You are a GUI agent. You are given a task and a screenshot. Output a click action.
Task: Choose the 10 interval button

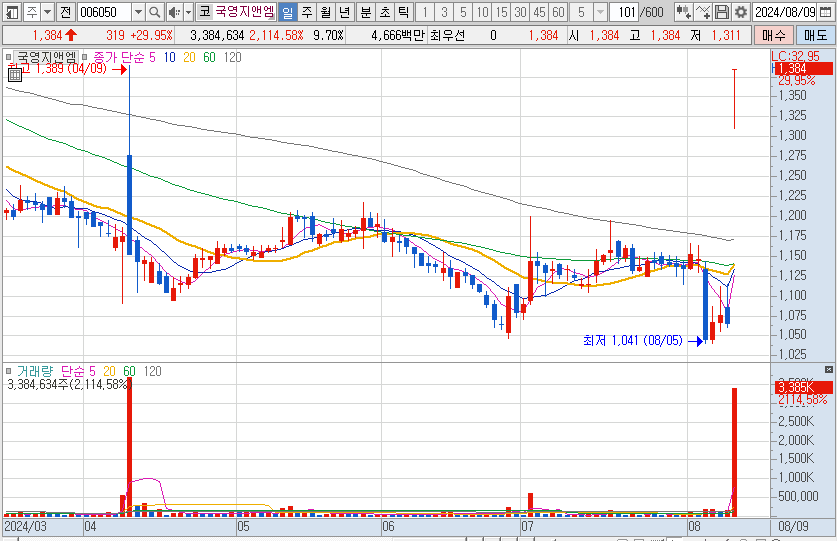[483, 12]
